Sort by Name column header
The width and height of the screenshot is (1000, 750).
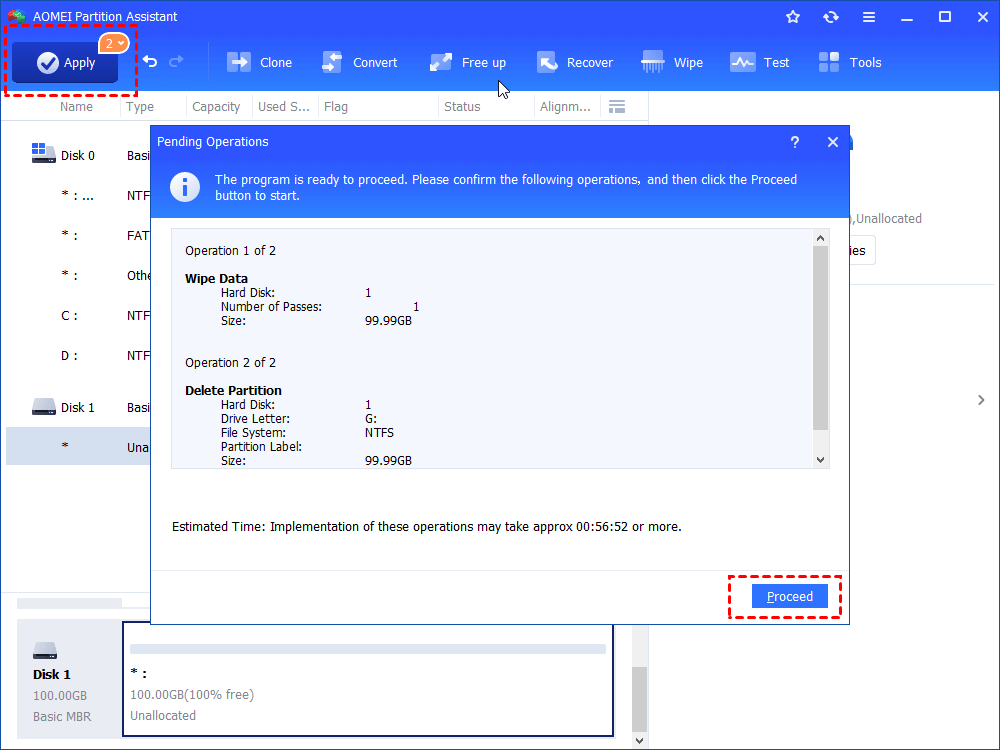click(76, 107)
